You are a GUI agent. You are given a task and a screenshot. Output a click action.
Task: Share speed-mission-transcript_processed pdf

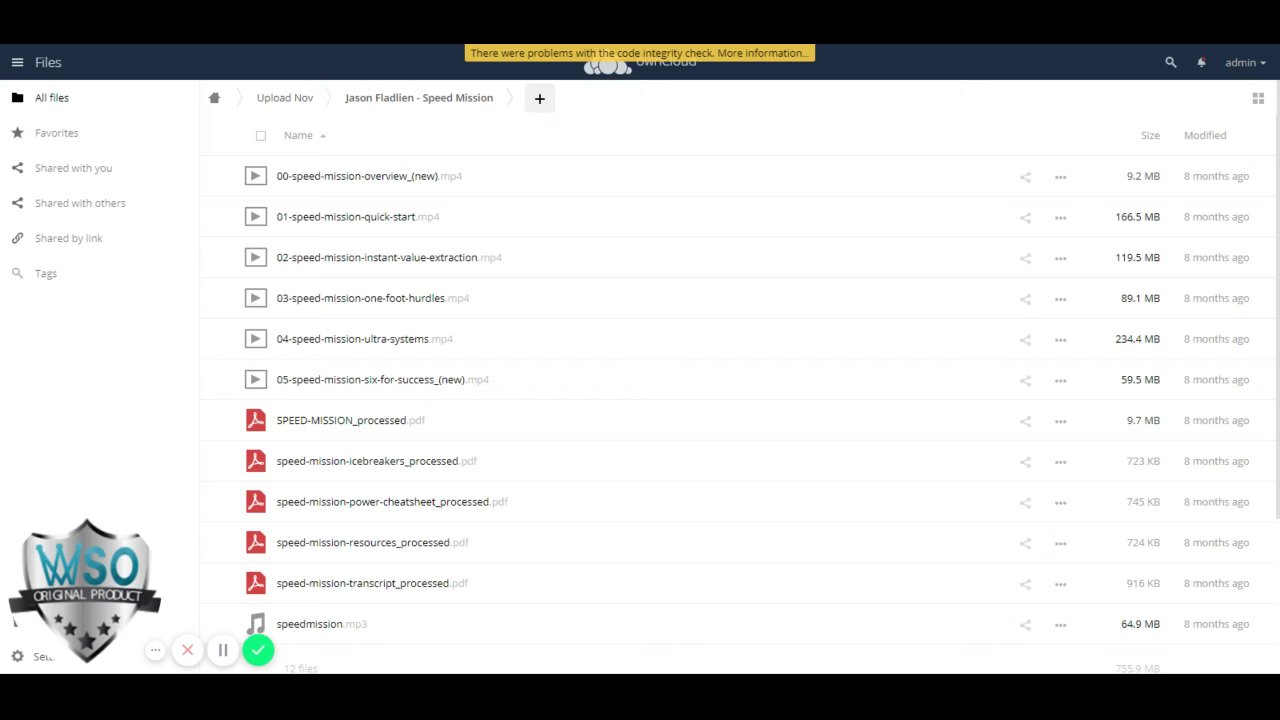coord(1025,584)
